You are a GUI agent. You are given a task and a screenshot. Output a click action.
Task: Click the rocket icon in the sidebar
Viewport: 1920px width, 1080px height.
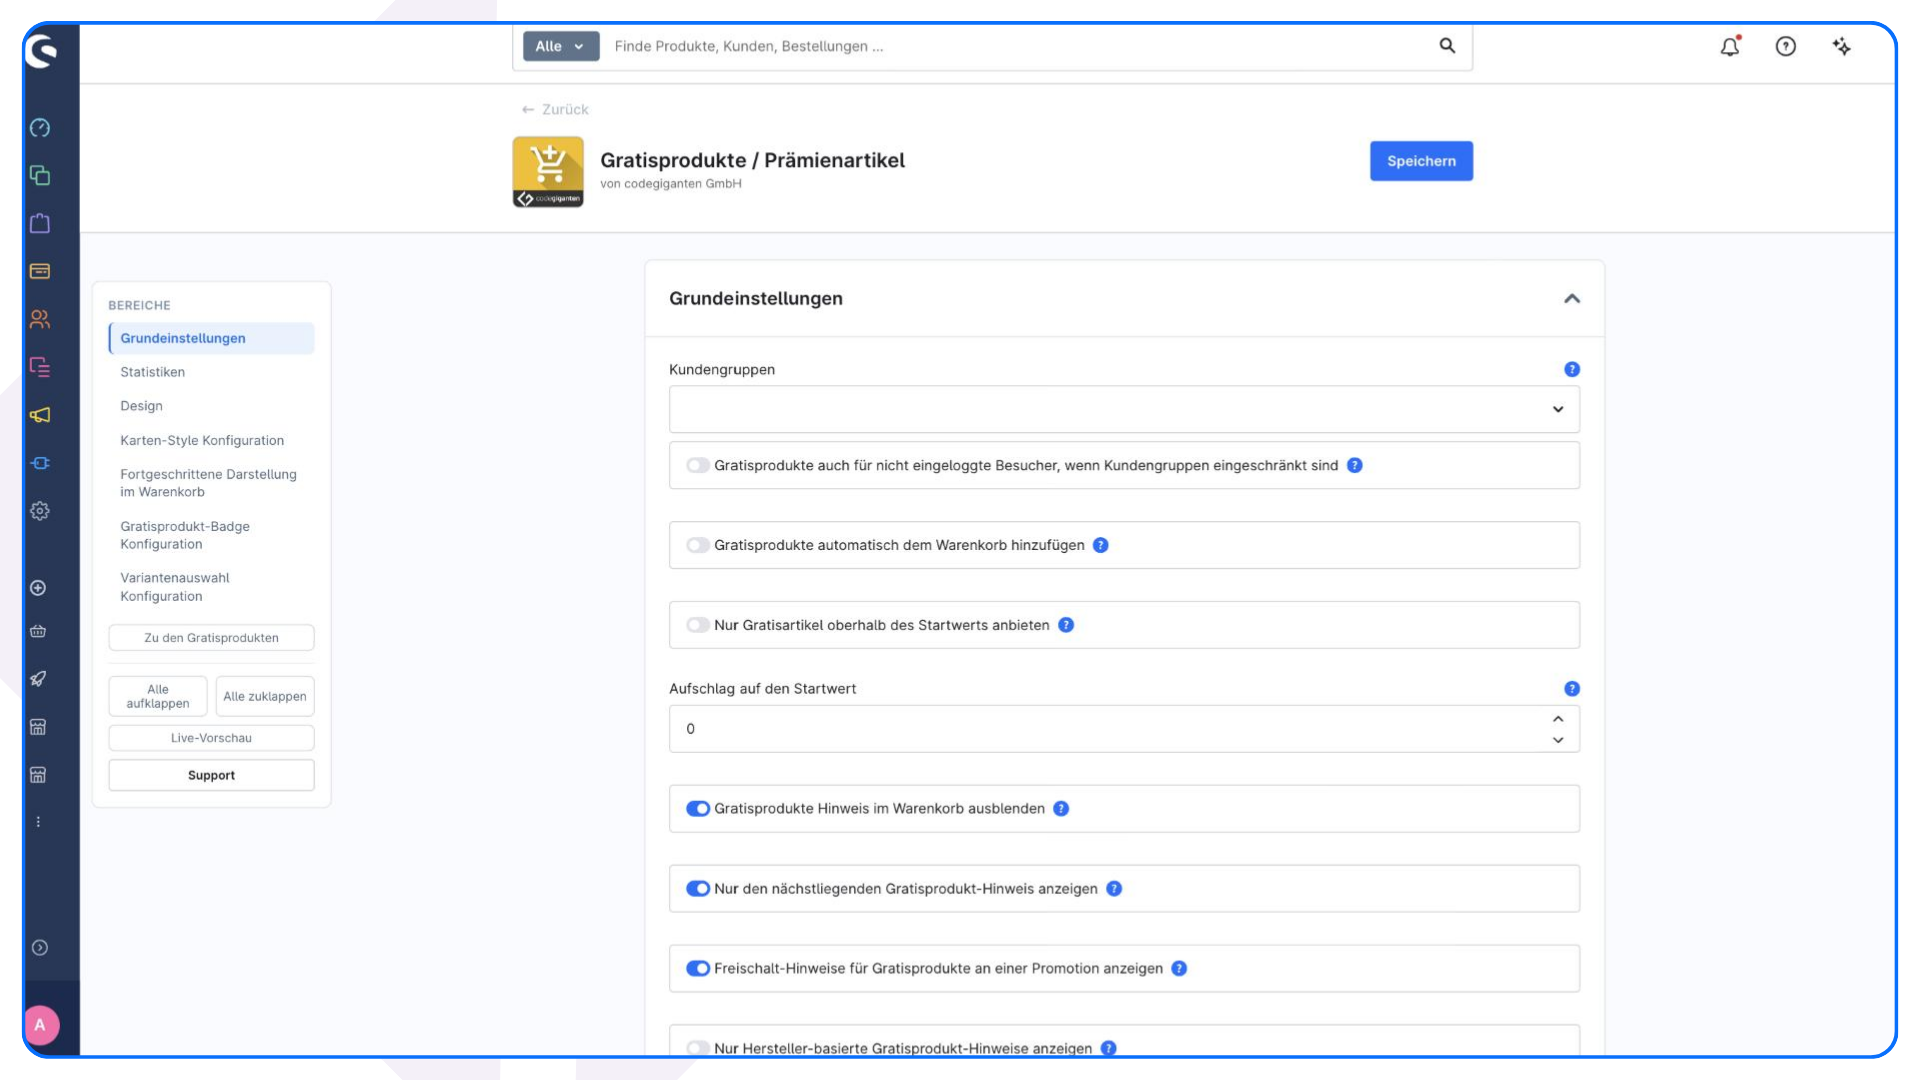pyautogui.click(x=38, y=679)
